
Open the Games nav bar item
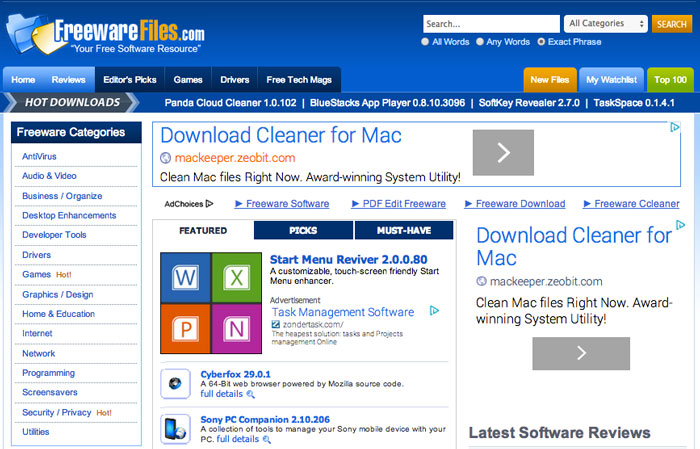(x=188, y=80)
